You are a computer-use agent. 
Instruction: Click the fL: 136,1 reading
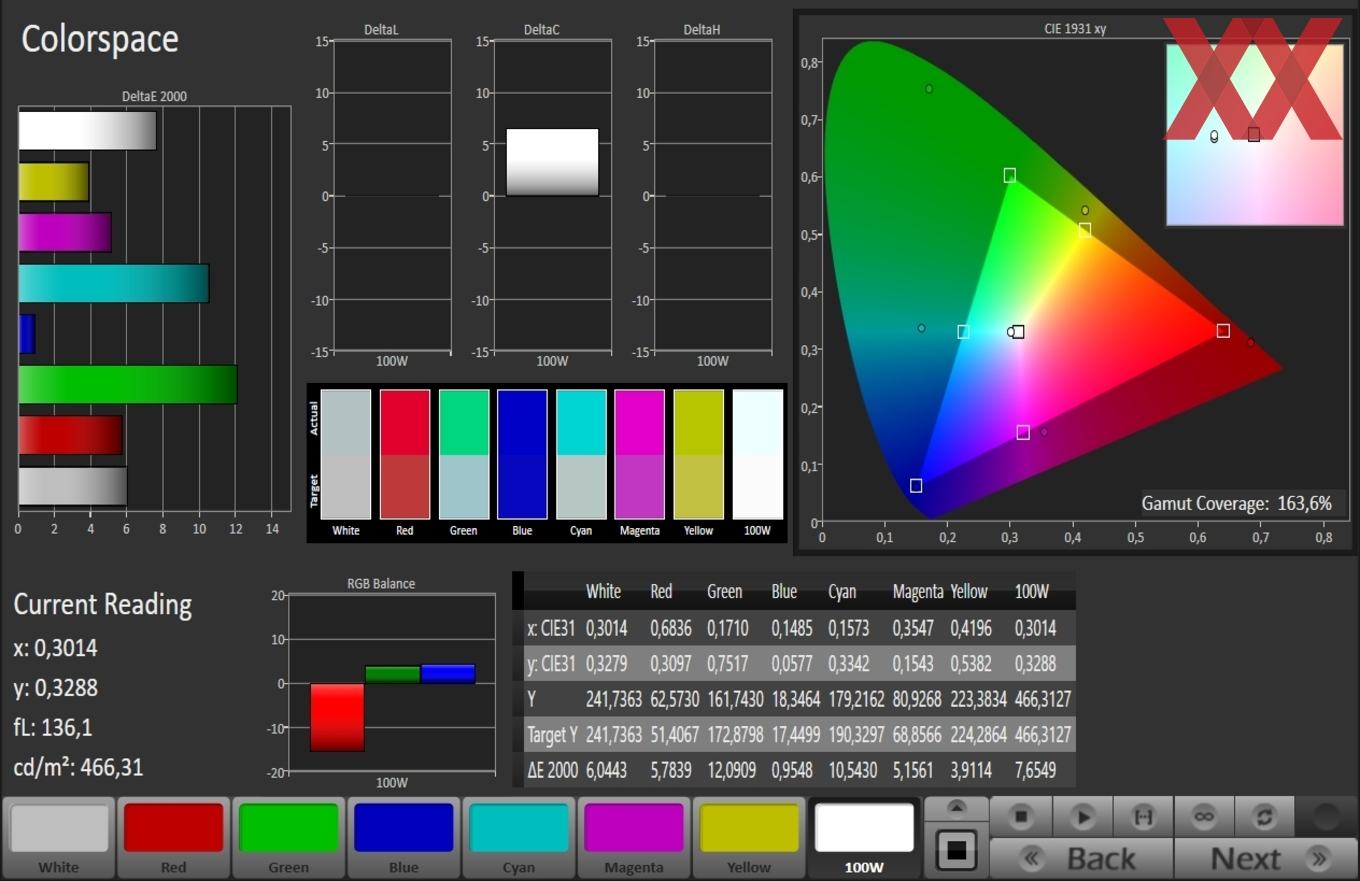(52, 727)
